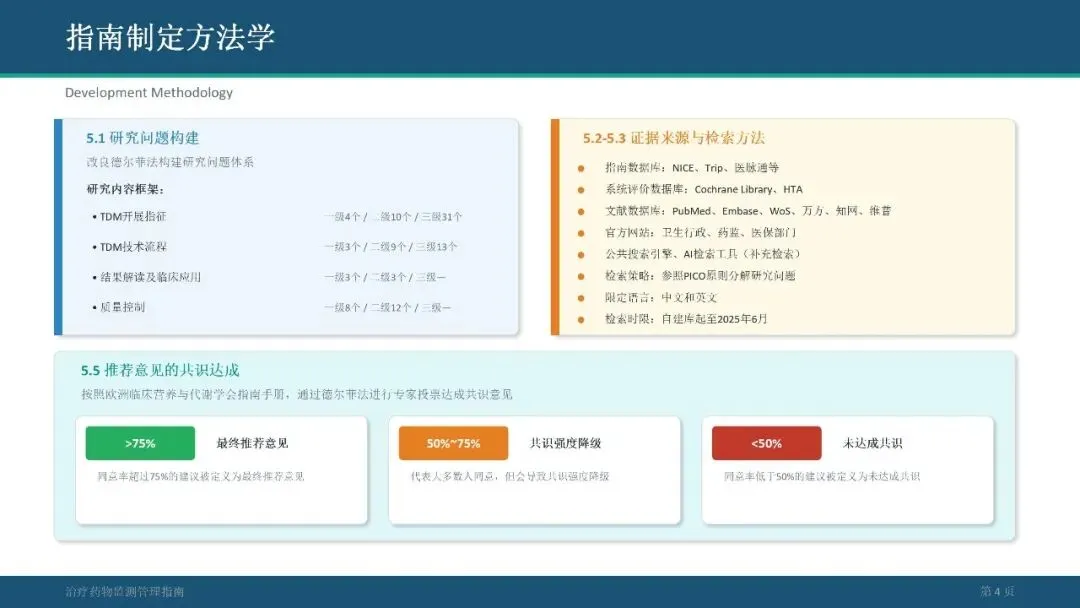The width and height of the screenshot is (1080, 608).
Task: Click the page number 第4页
Action: [997, 591]
